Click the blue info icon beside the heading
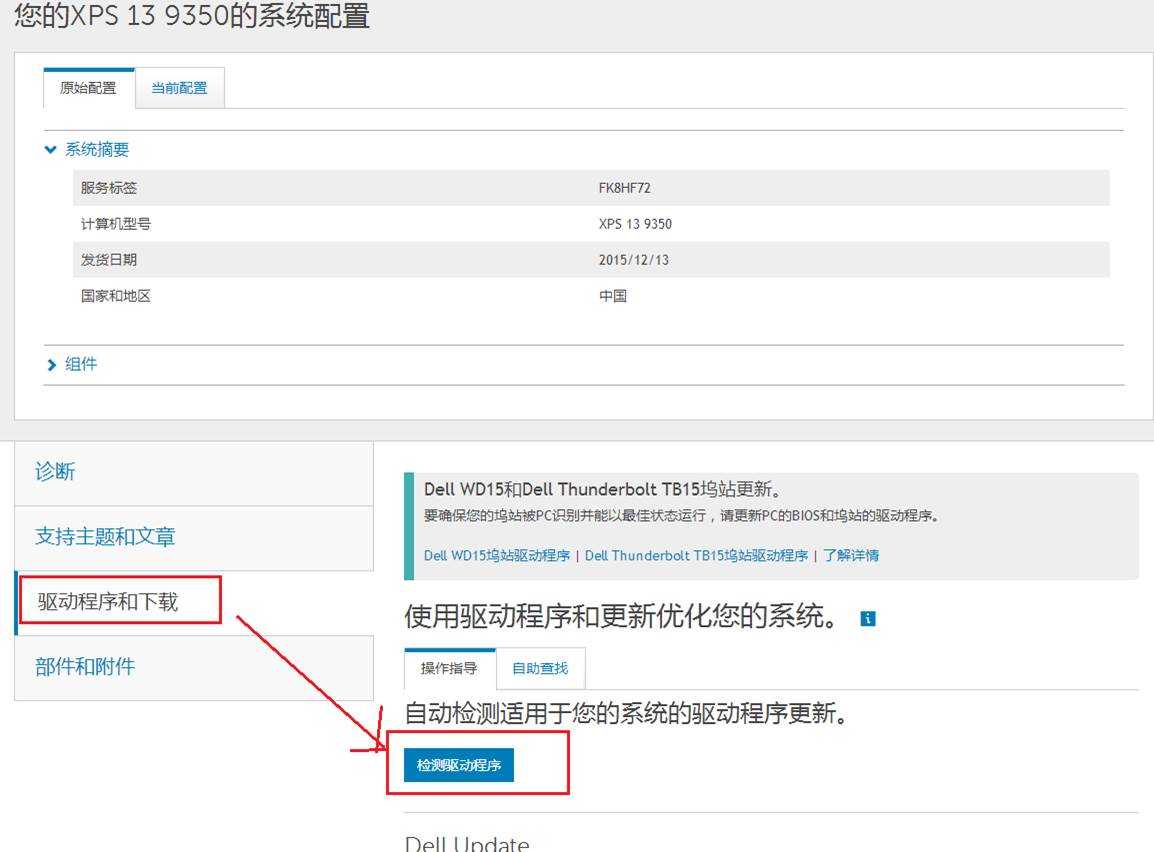The height and width of the screenshot is (852, 1154). click(x=868, y=618)
